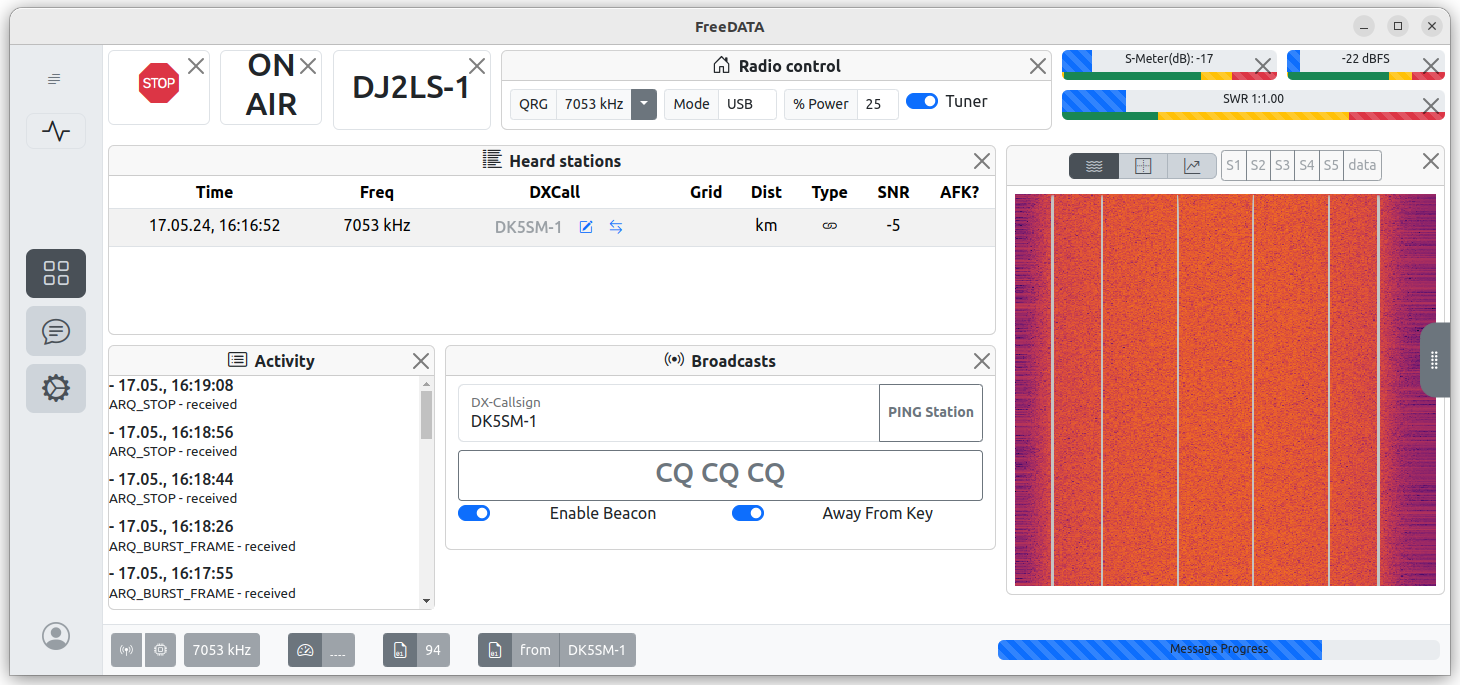
Task: Select the S2 signal level button
Action: (1258, 166)
